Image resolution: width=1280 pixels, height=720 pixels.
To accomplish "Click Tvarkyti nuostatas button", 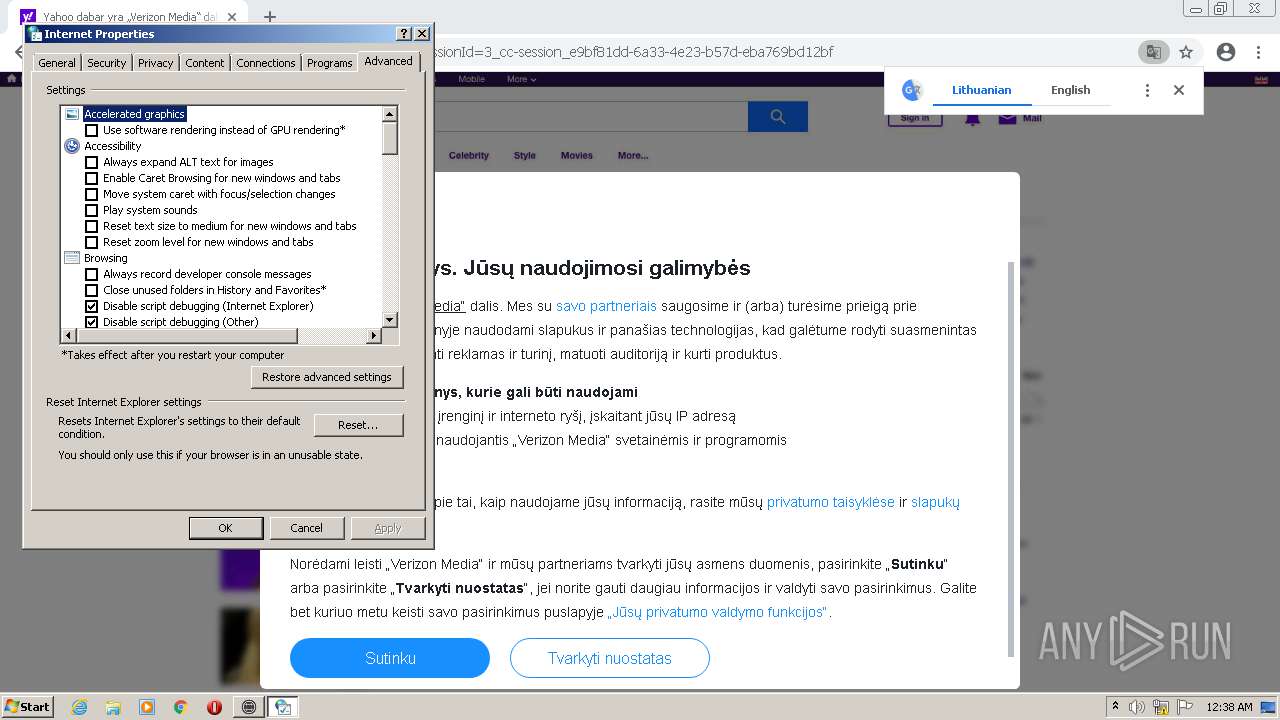I will [610, 658].
